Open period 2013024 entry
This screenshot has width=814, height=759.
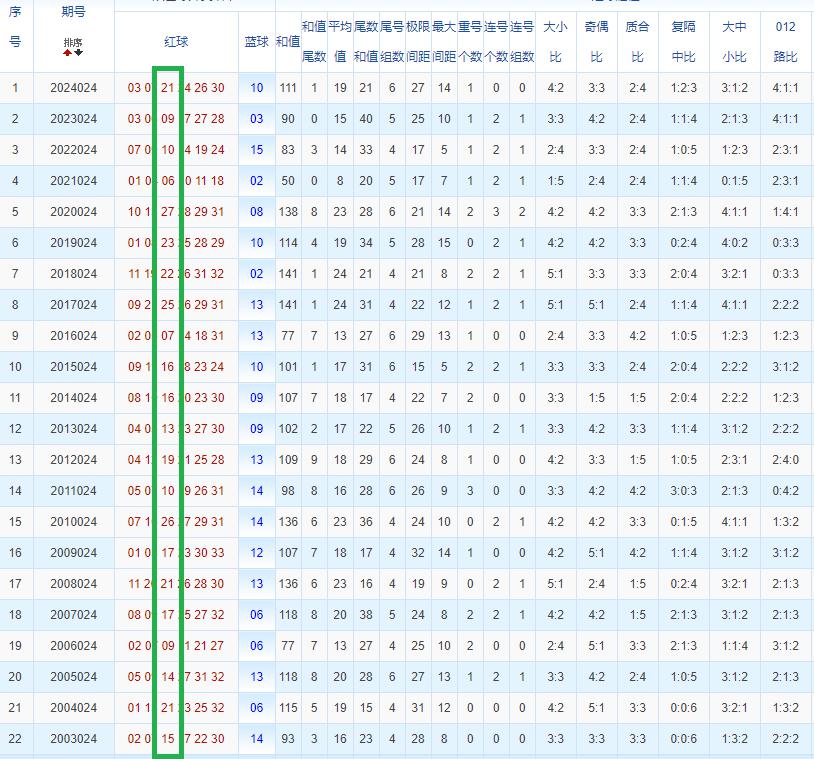tap(73, 429)
